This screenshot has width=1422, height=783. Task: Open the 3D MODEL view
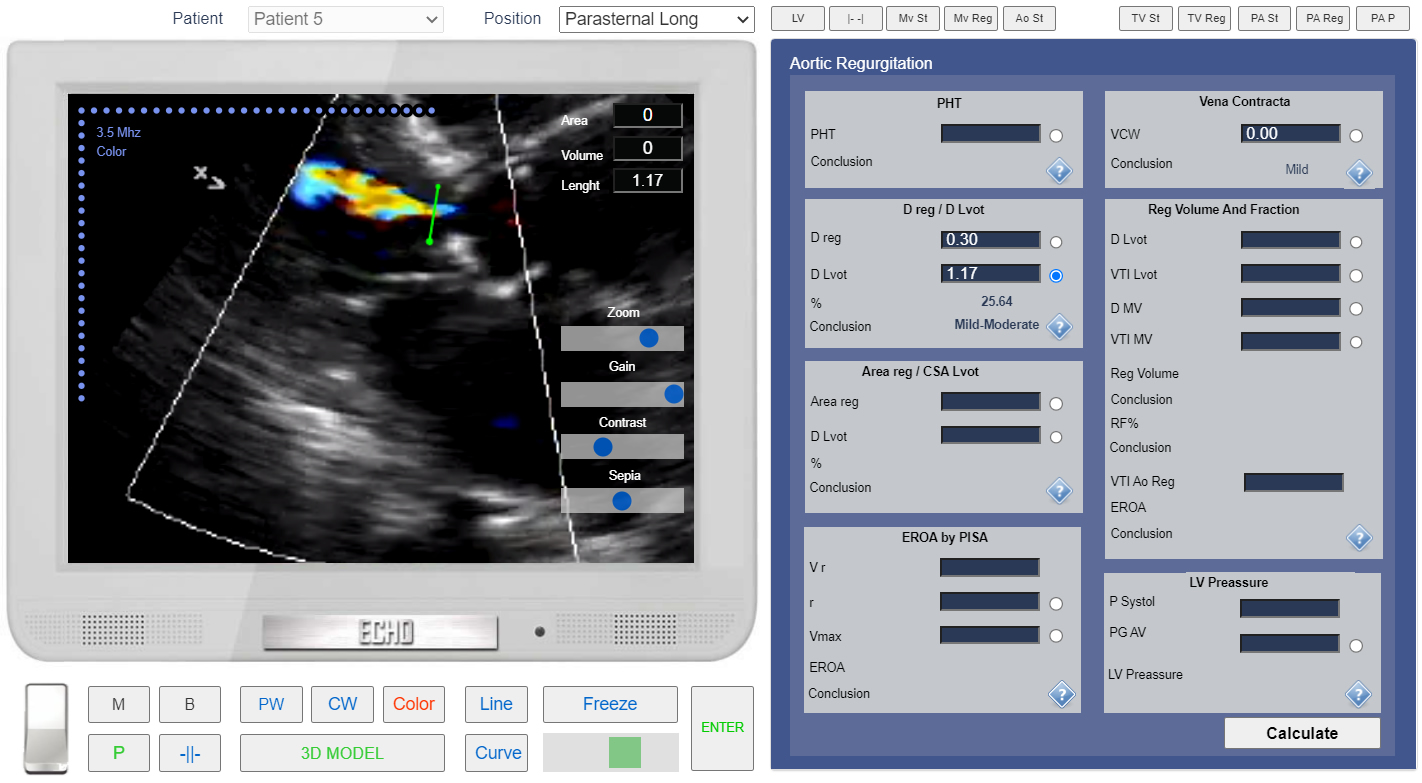click(x=342, y=753)
